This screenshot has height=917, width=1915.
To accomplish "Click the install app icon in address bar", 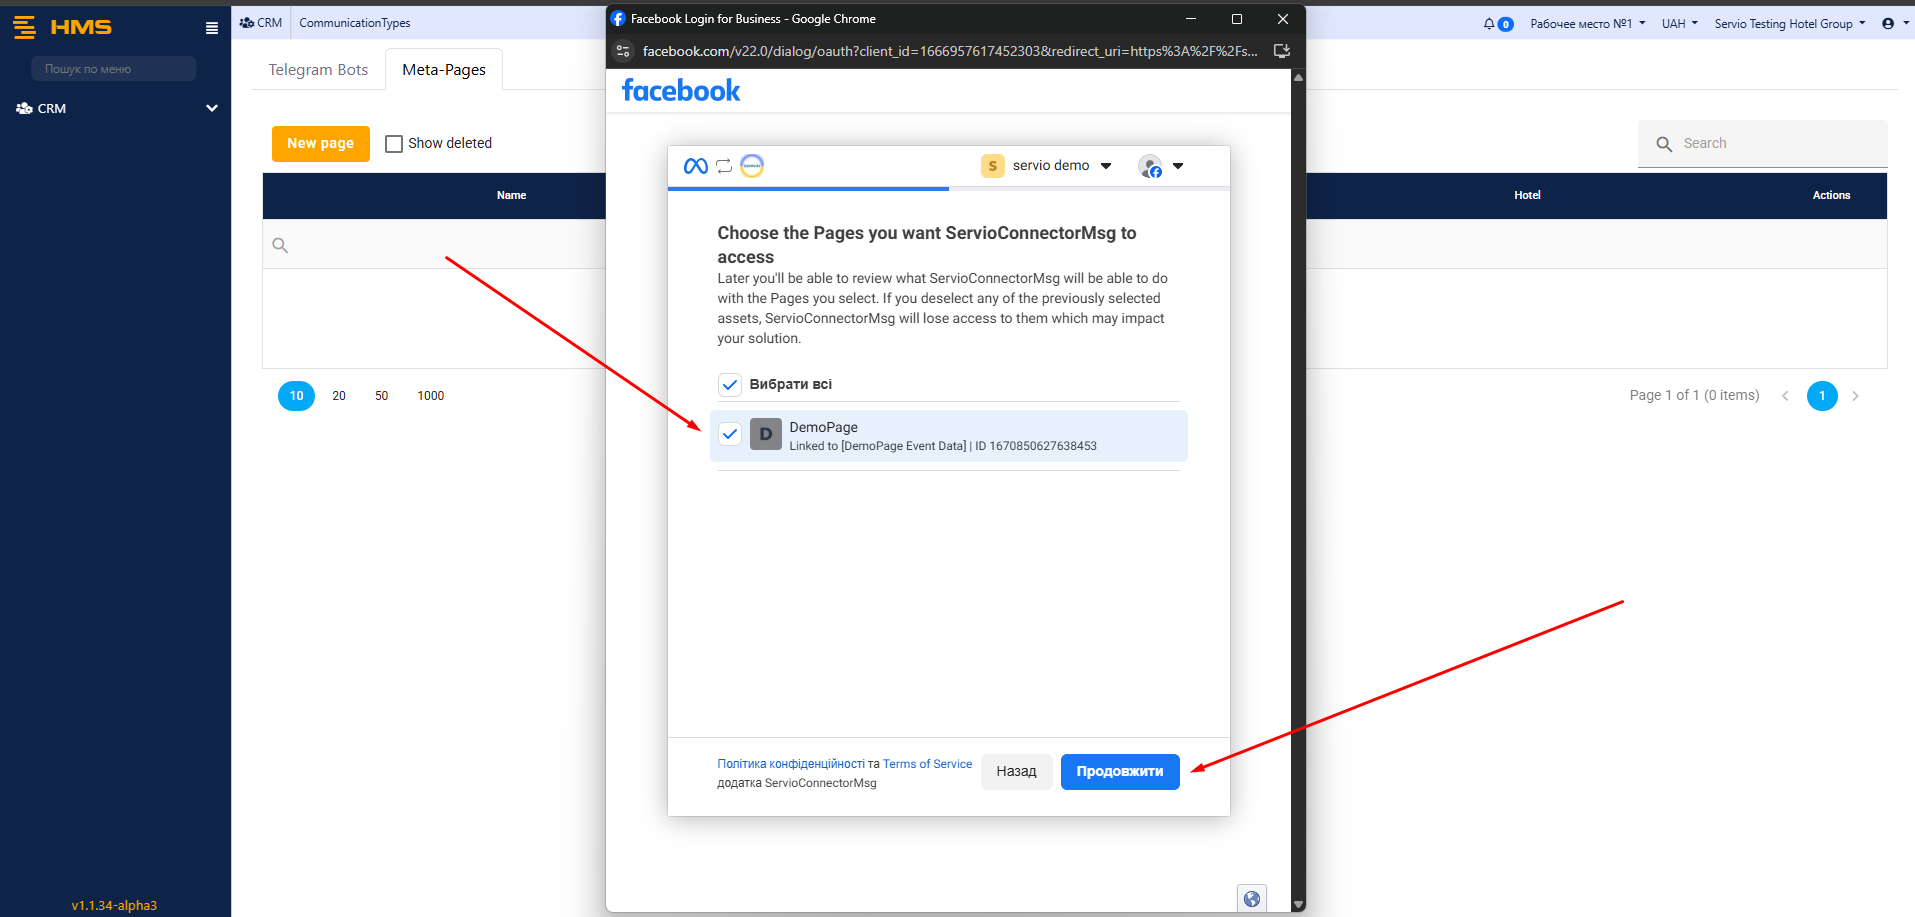I will 1281,51.
